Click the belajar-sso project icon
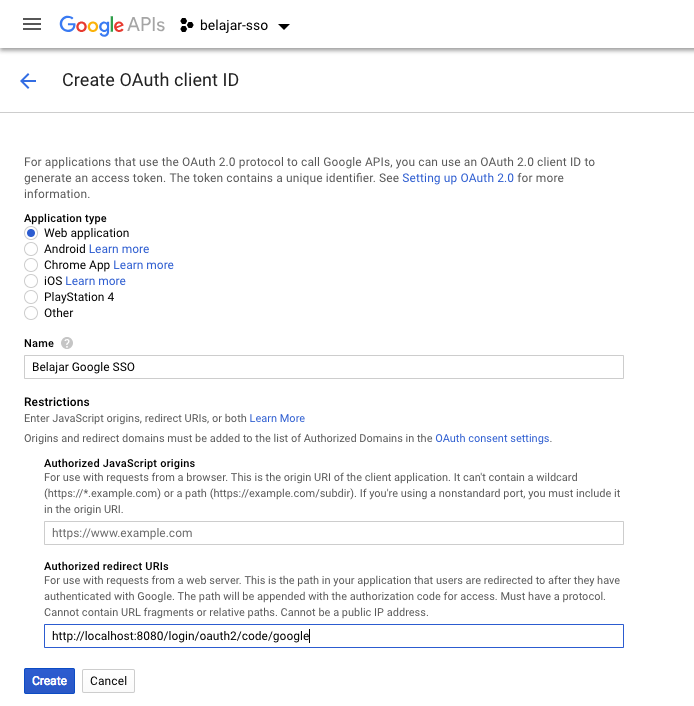The height and width of the screenshot is (706, 694). pos(186,25)
